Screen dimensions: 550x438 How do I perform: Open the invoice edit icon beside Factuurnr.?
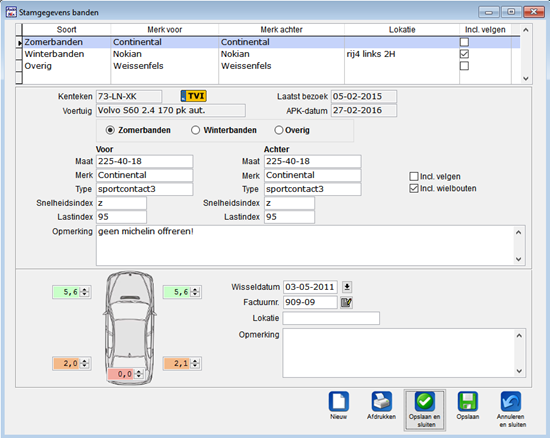pyautogui.click(x=347, y=302)
